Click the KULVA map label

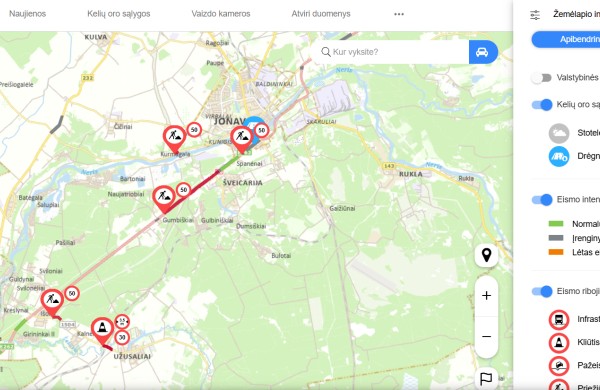point(96,37)
